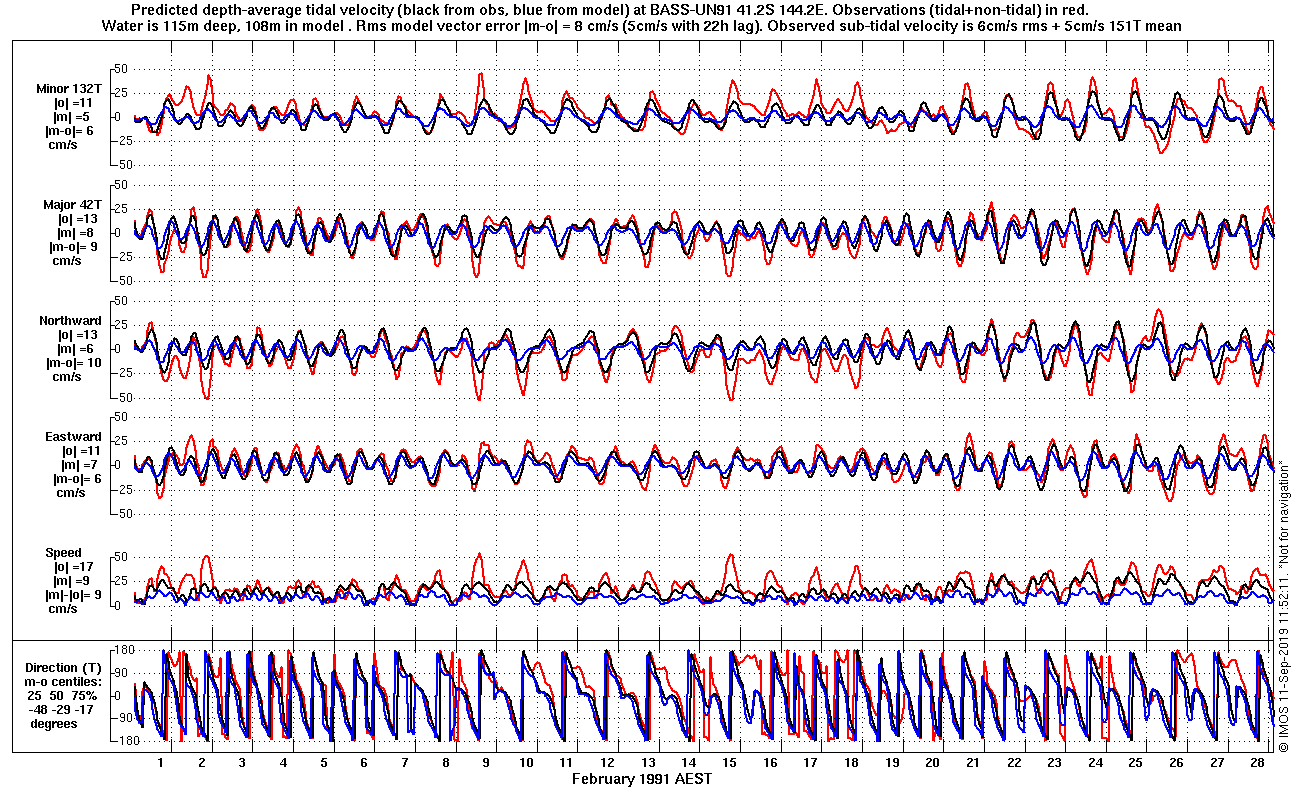Click the 'Major 42T' panel label

point(72,205)
